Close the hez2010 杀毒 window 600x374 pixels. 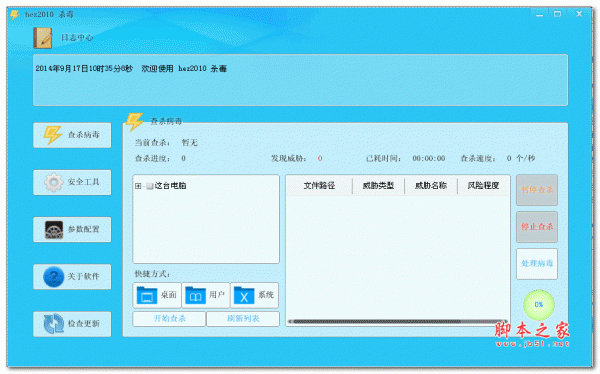tap(579, 14)
